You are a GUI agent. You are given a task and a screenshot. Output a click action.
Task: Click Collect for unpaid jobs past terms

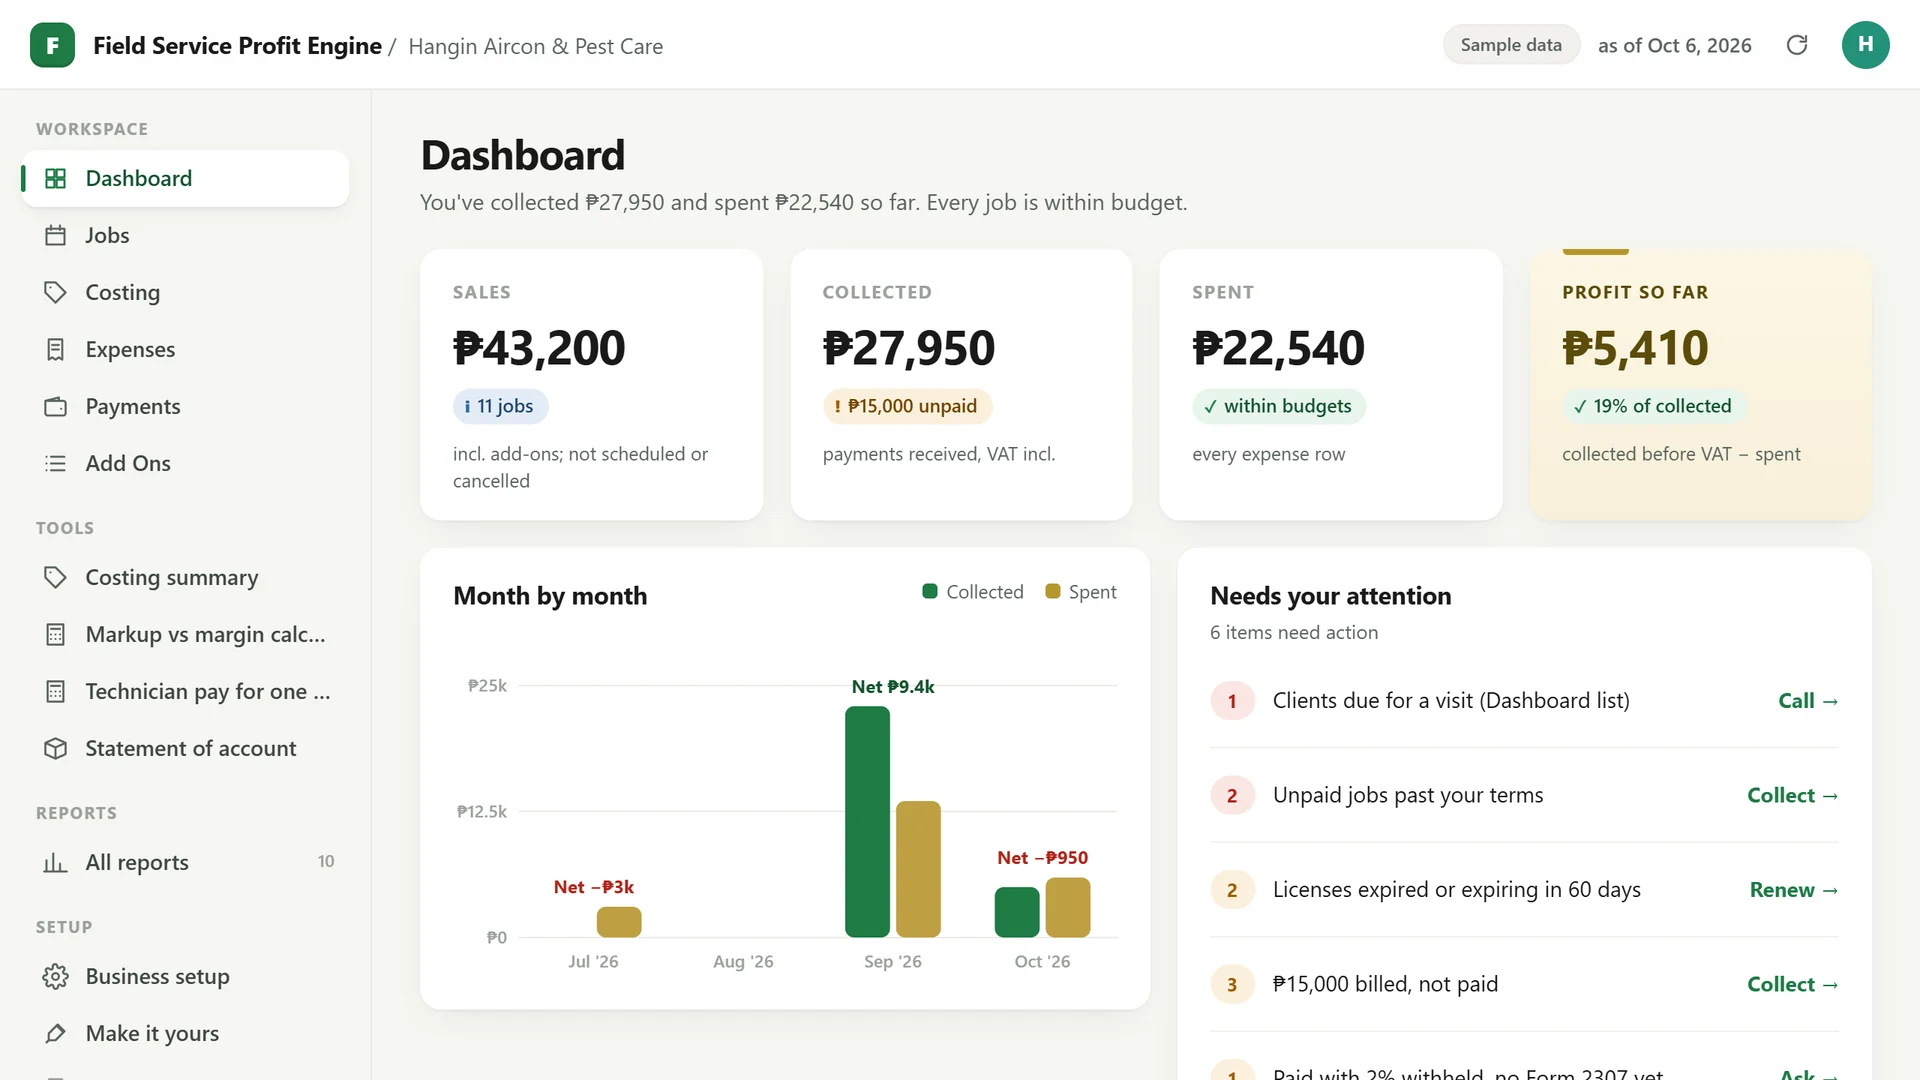[x=1793, y=795]
